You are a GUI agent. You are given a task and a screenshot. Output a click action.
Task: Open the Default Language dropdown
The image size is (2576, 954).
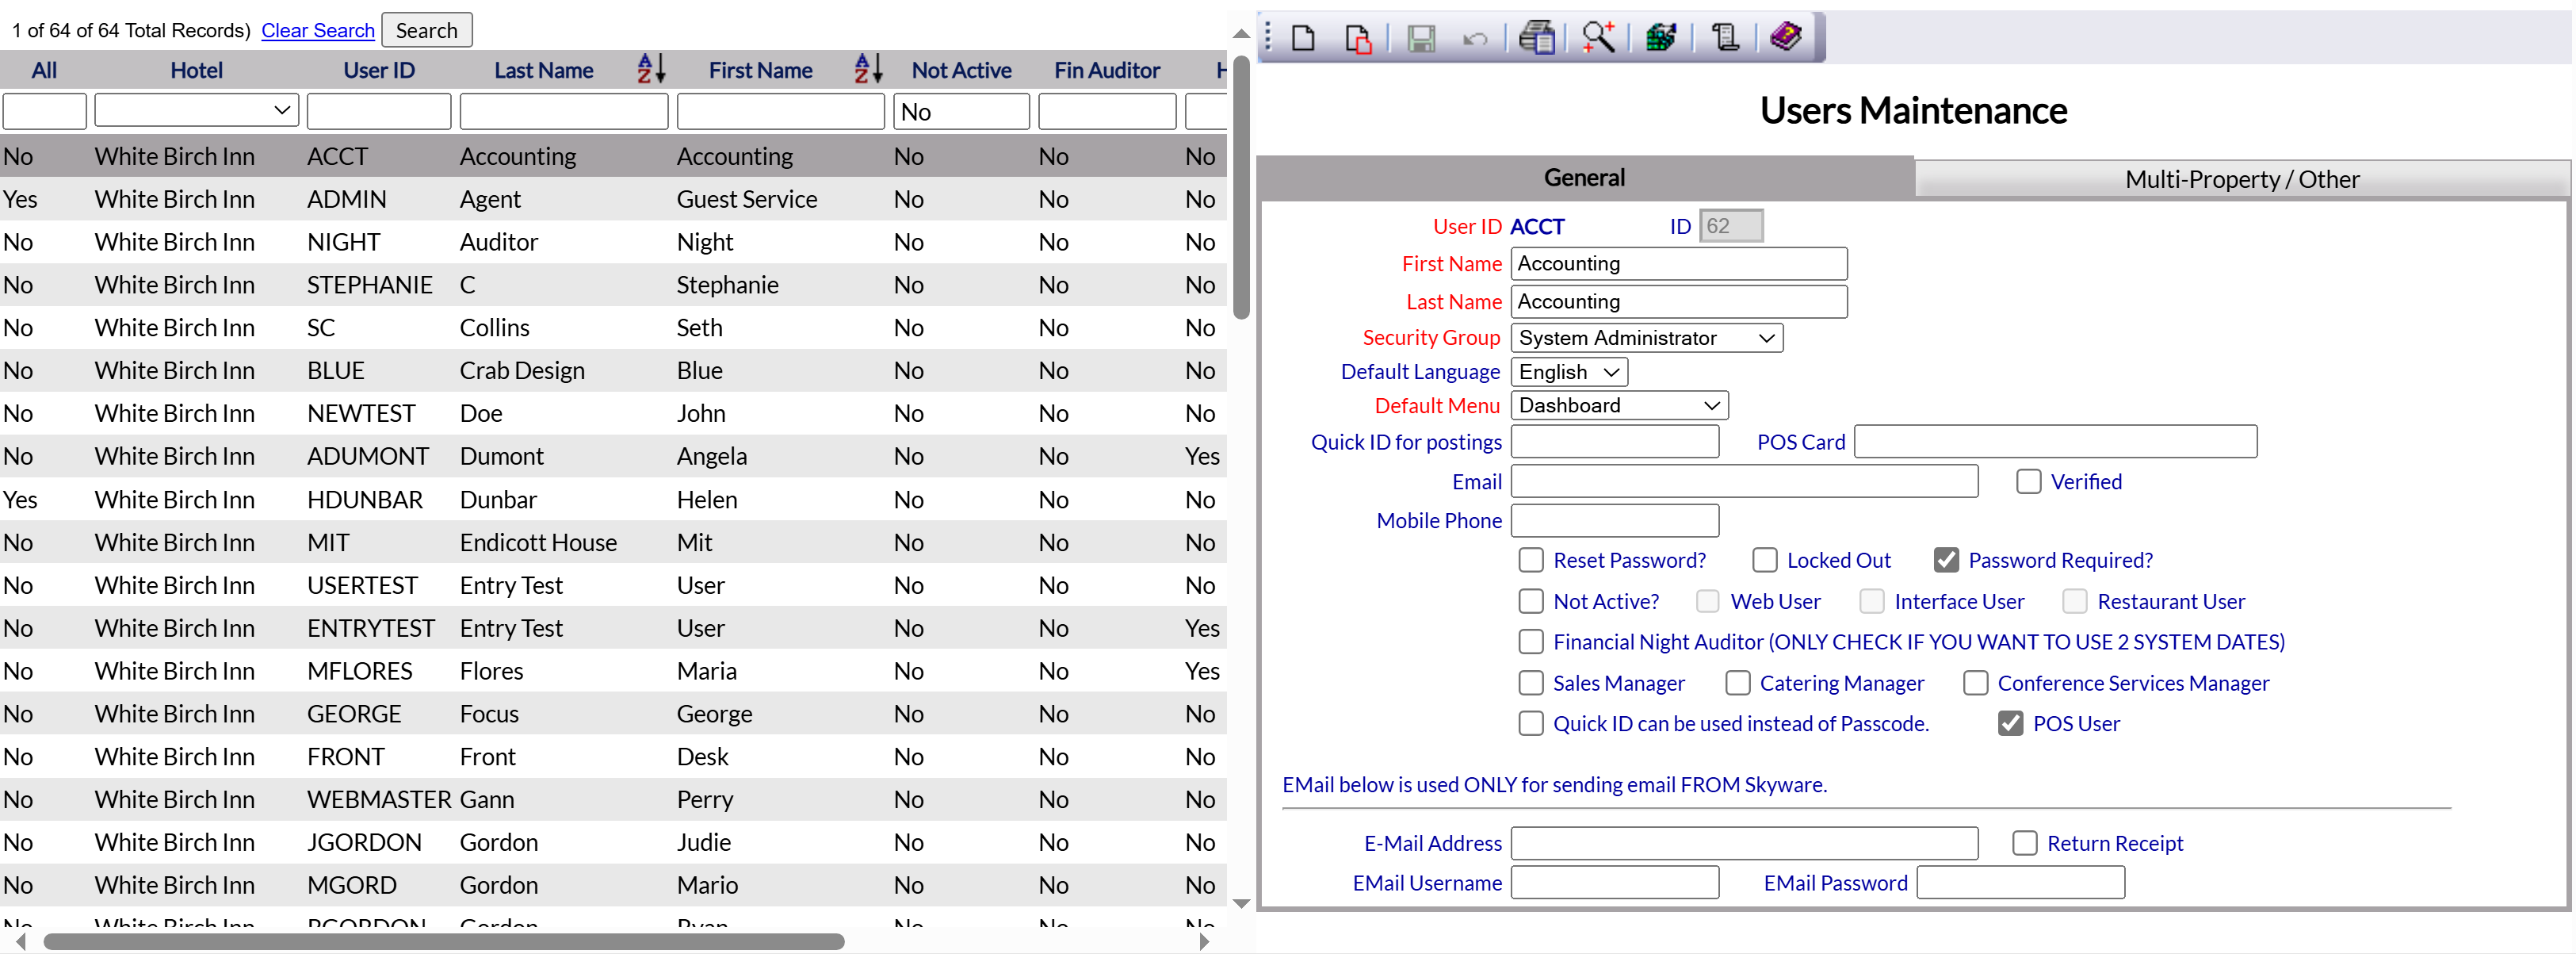click(1569, 372)
